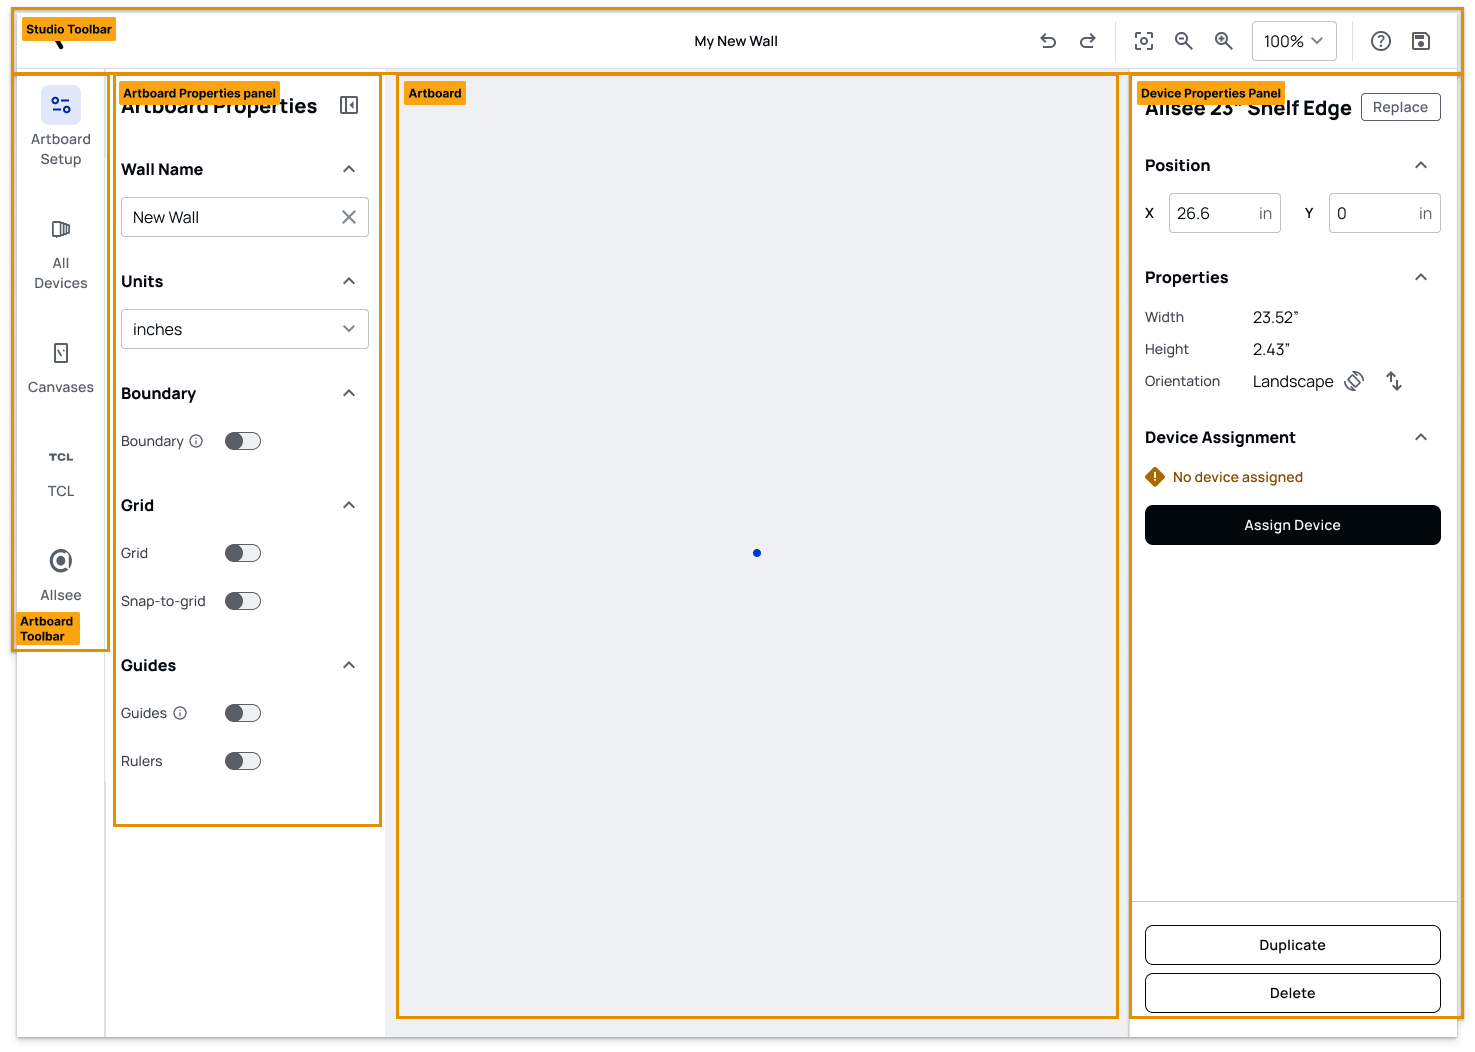Turn on Snap-to-grid
Image resolution: width=1475 pixels, height=1052 pixels.
click(x=243, y=601)
